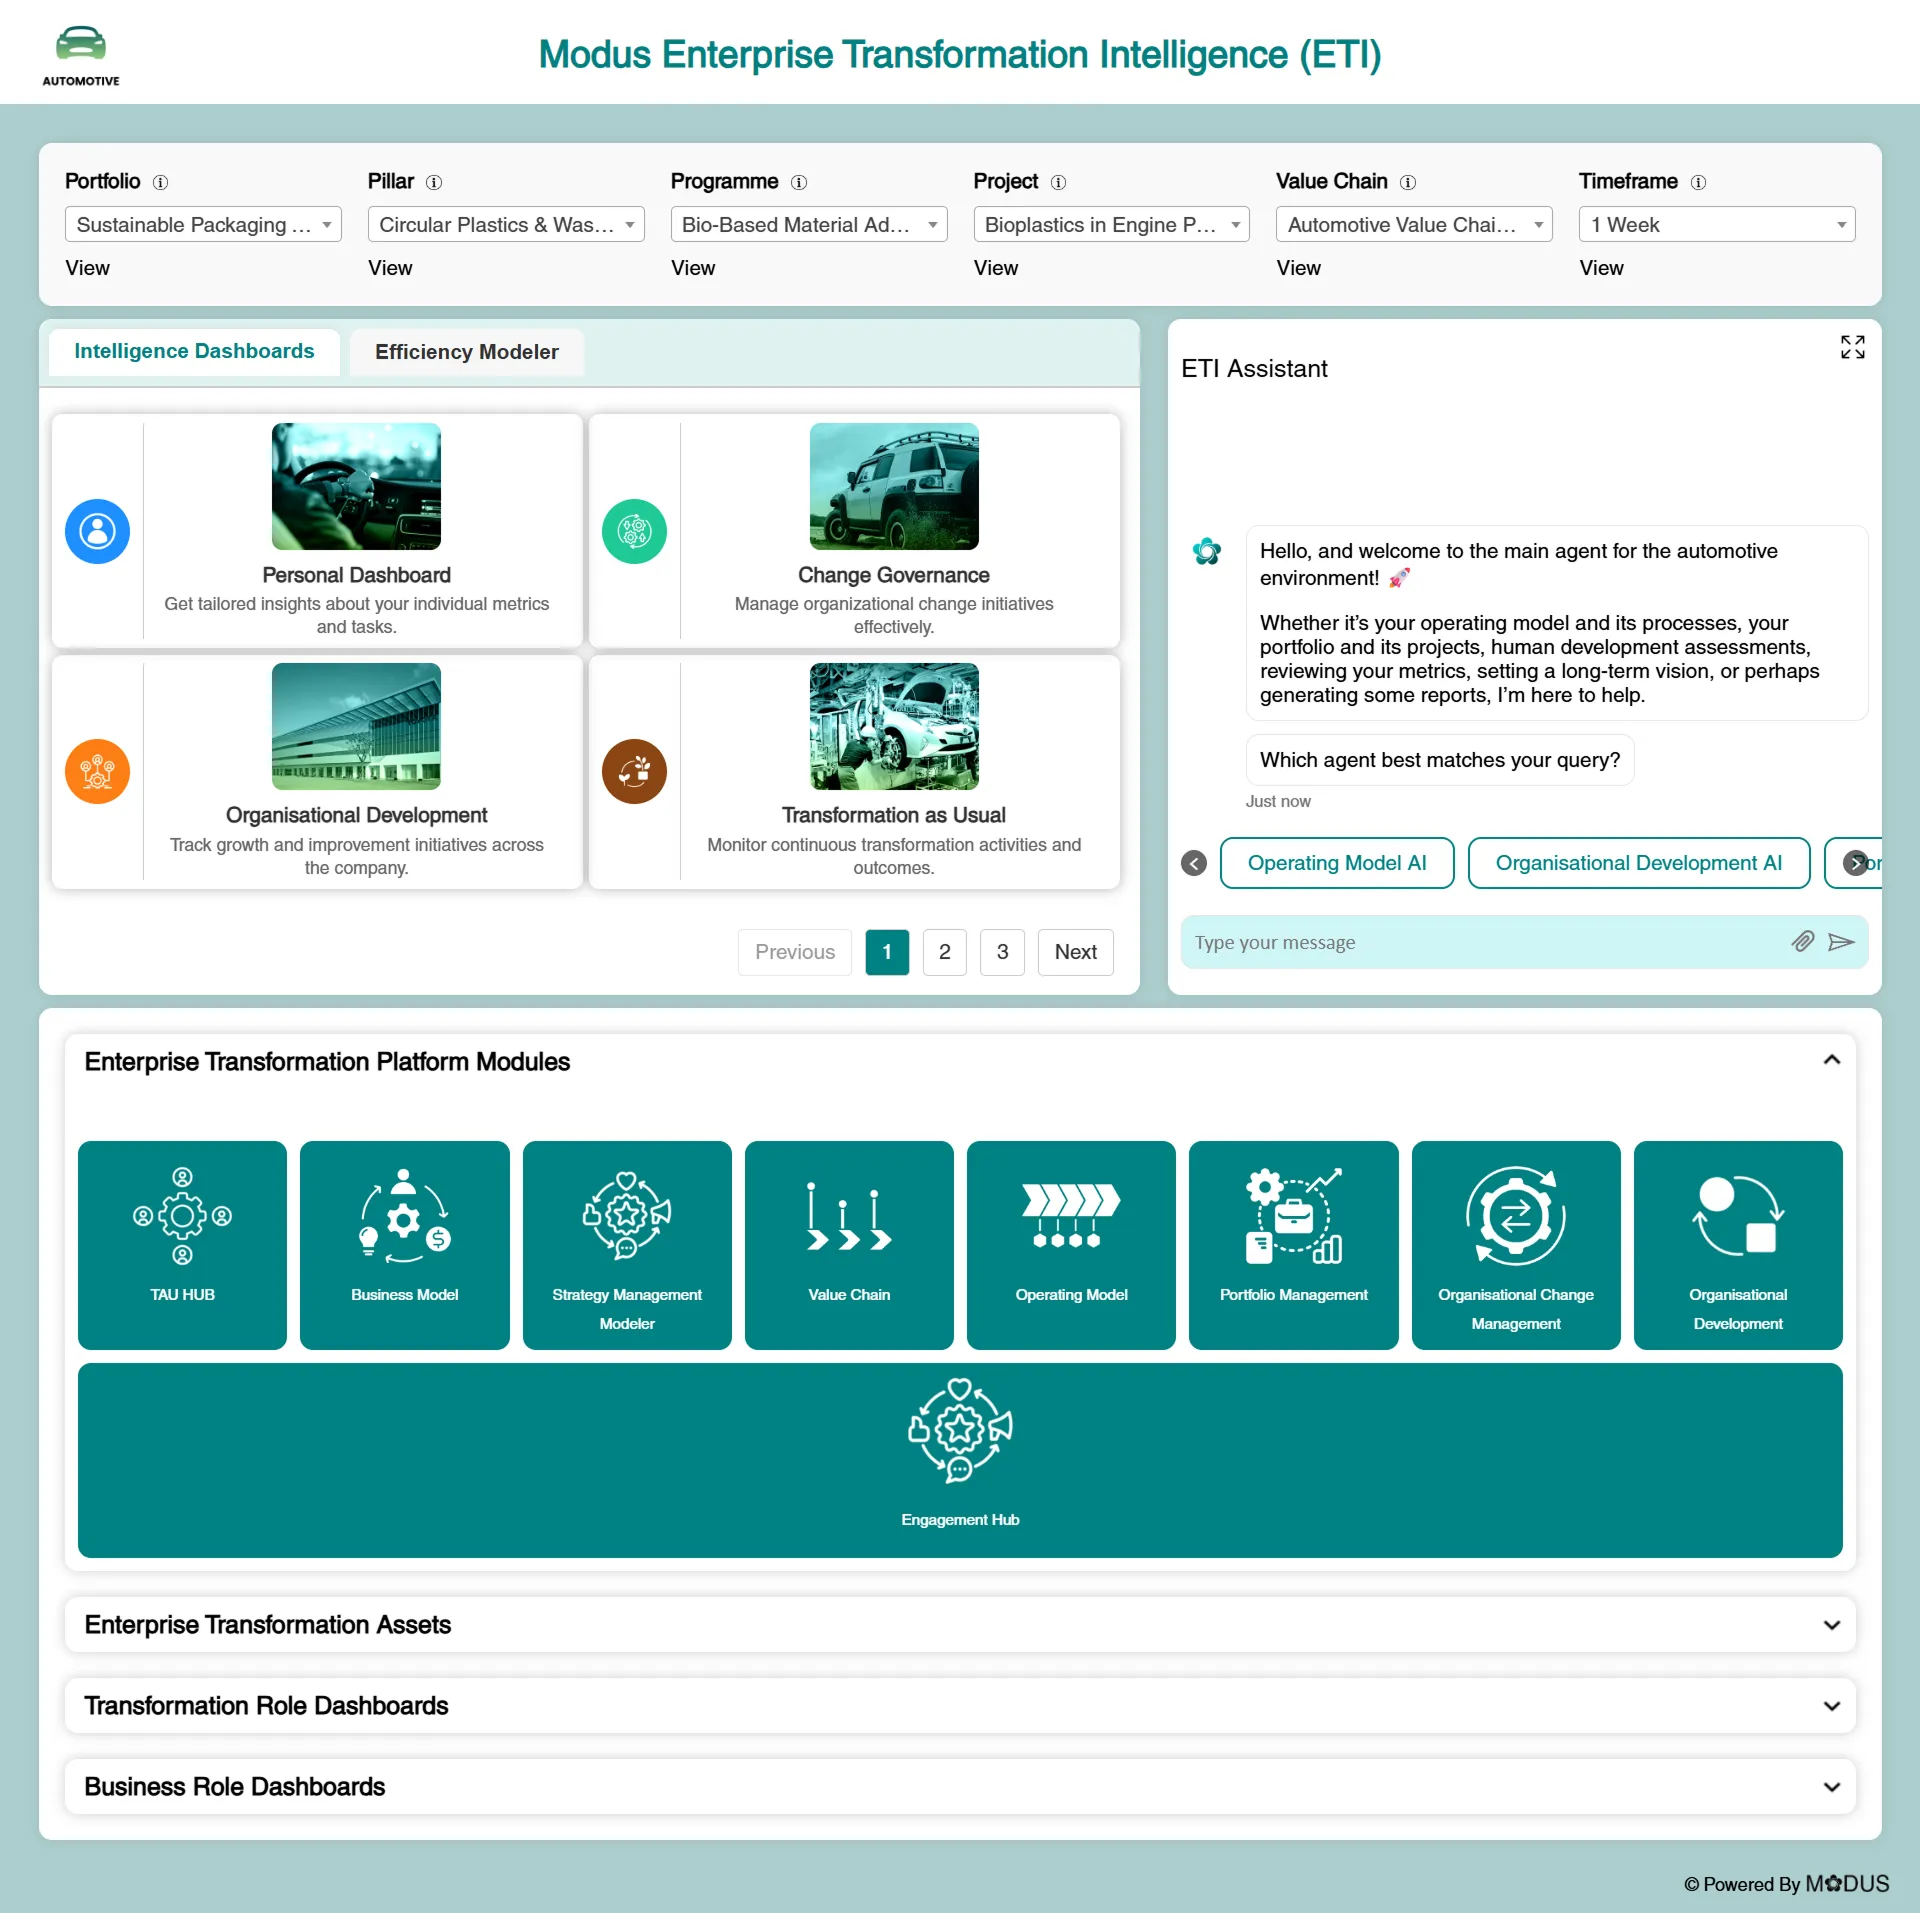Viewport: 1920px width, 1913px height.
Task: Click the Pillar info icon
Action: pyautogui.click(x=434, y=182)
